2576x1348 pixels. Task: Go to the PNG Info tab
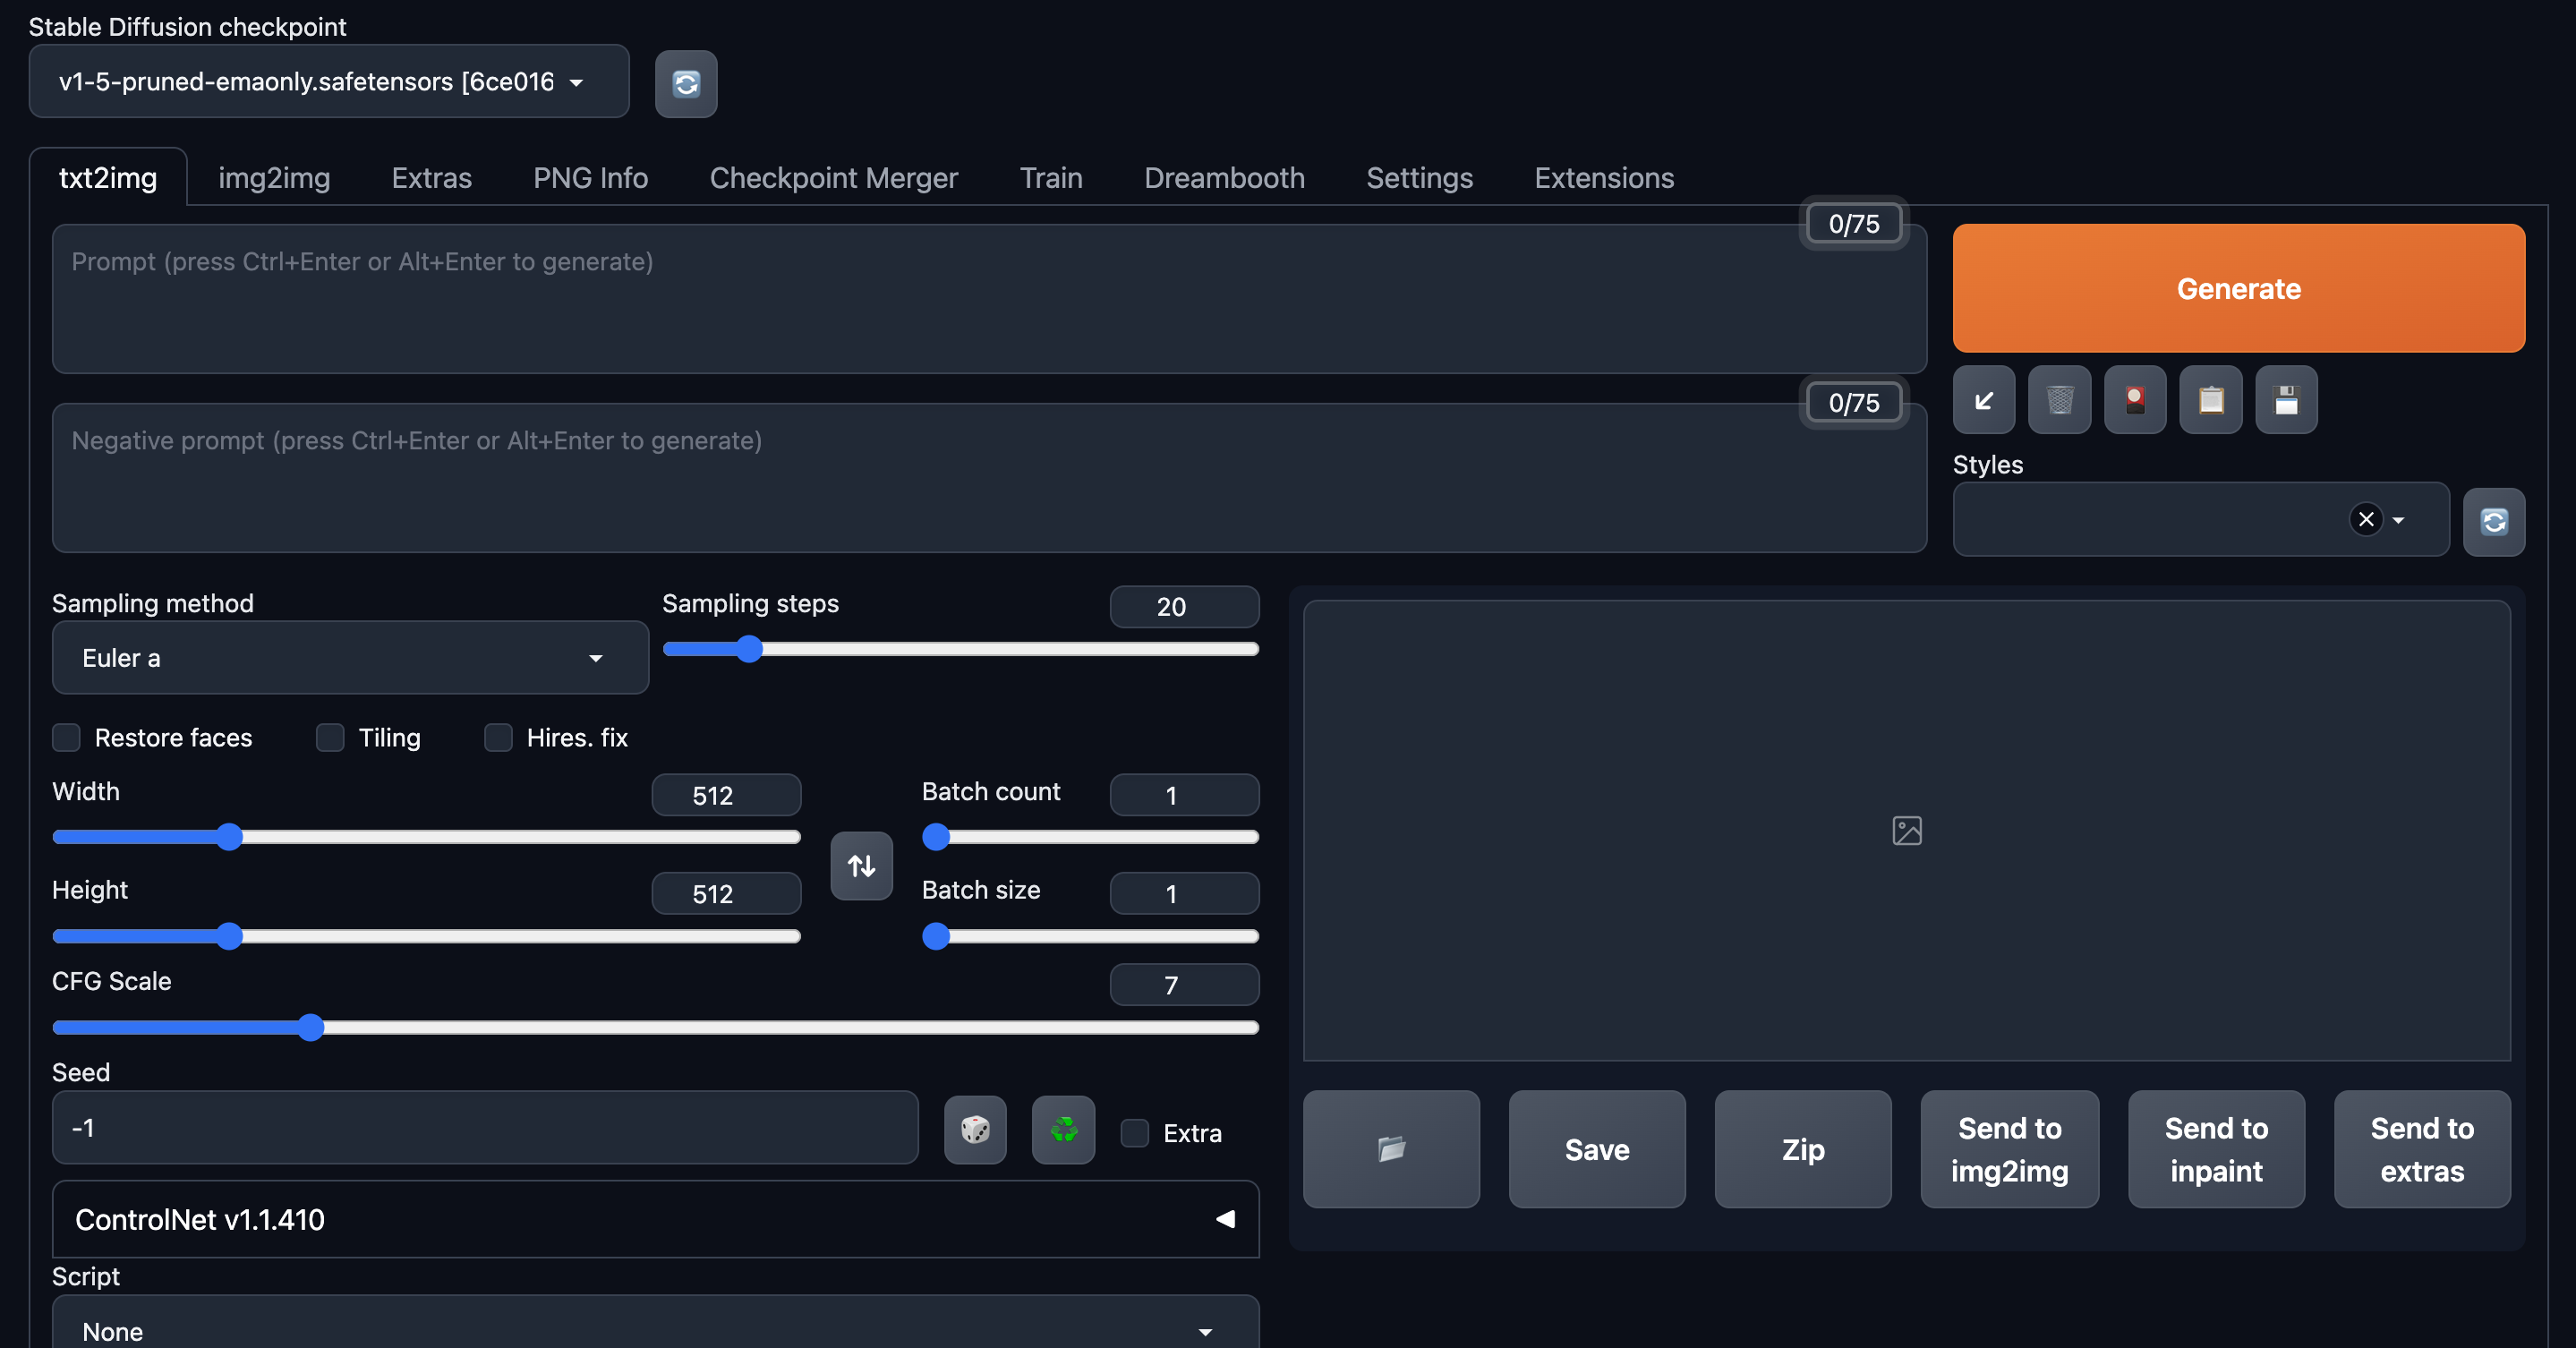590,178
